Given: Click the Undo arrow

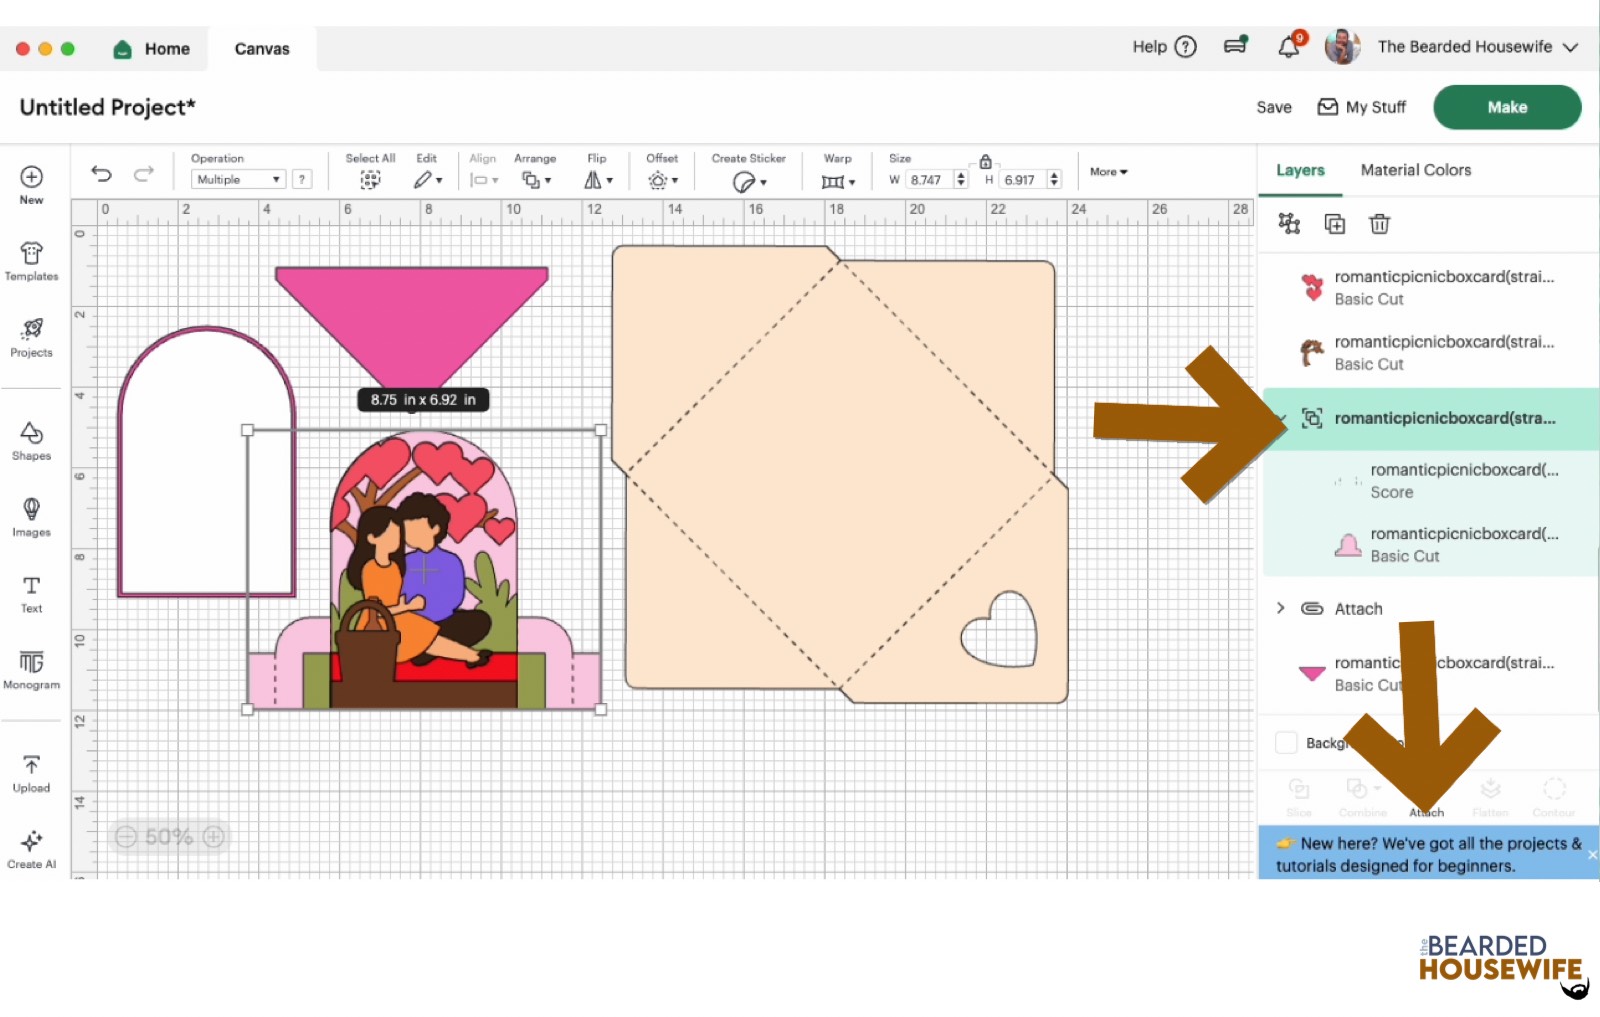Looking at the screenshot, I should pyautogui.click(x=101, y=173).
